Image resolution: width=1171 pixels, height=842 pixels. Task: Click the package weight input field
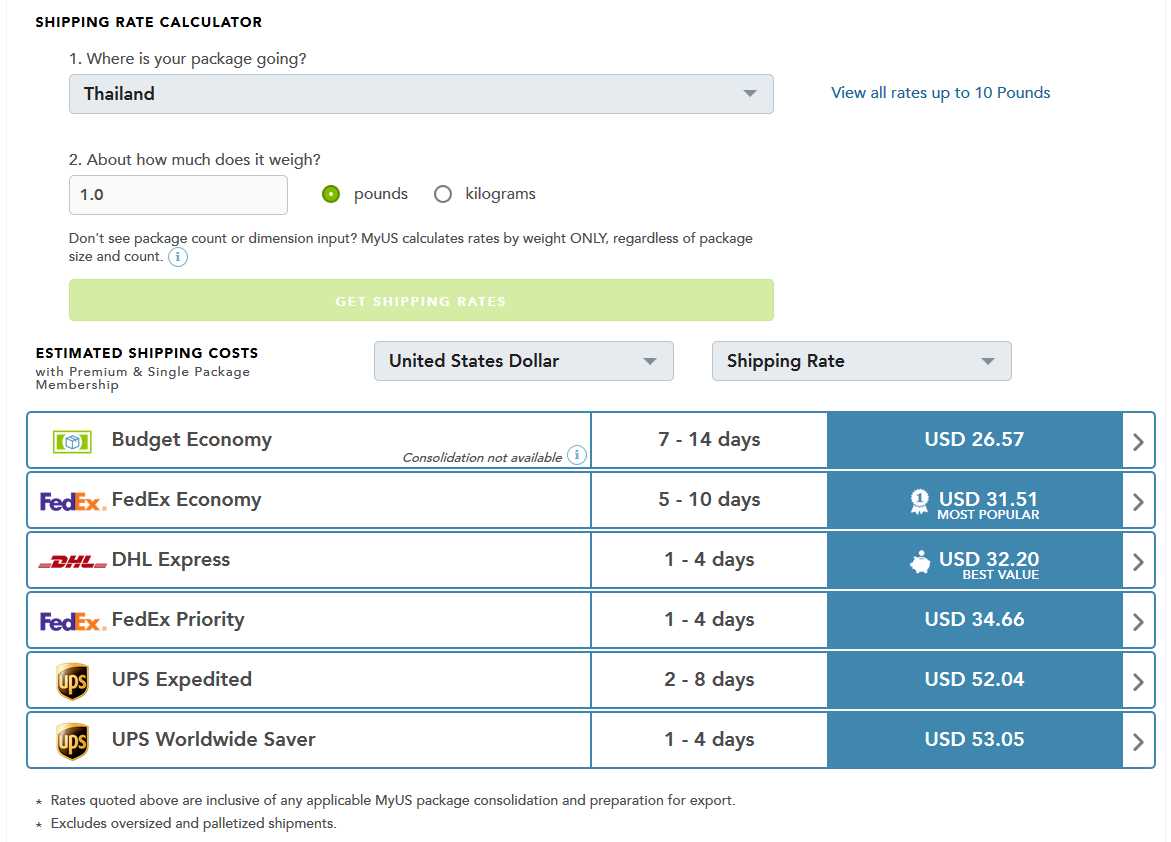(x=178, y=195)
